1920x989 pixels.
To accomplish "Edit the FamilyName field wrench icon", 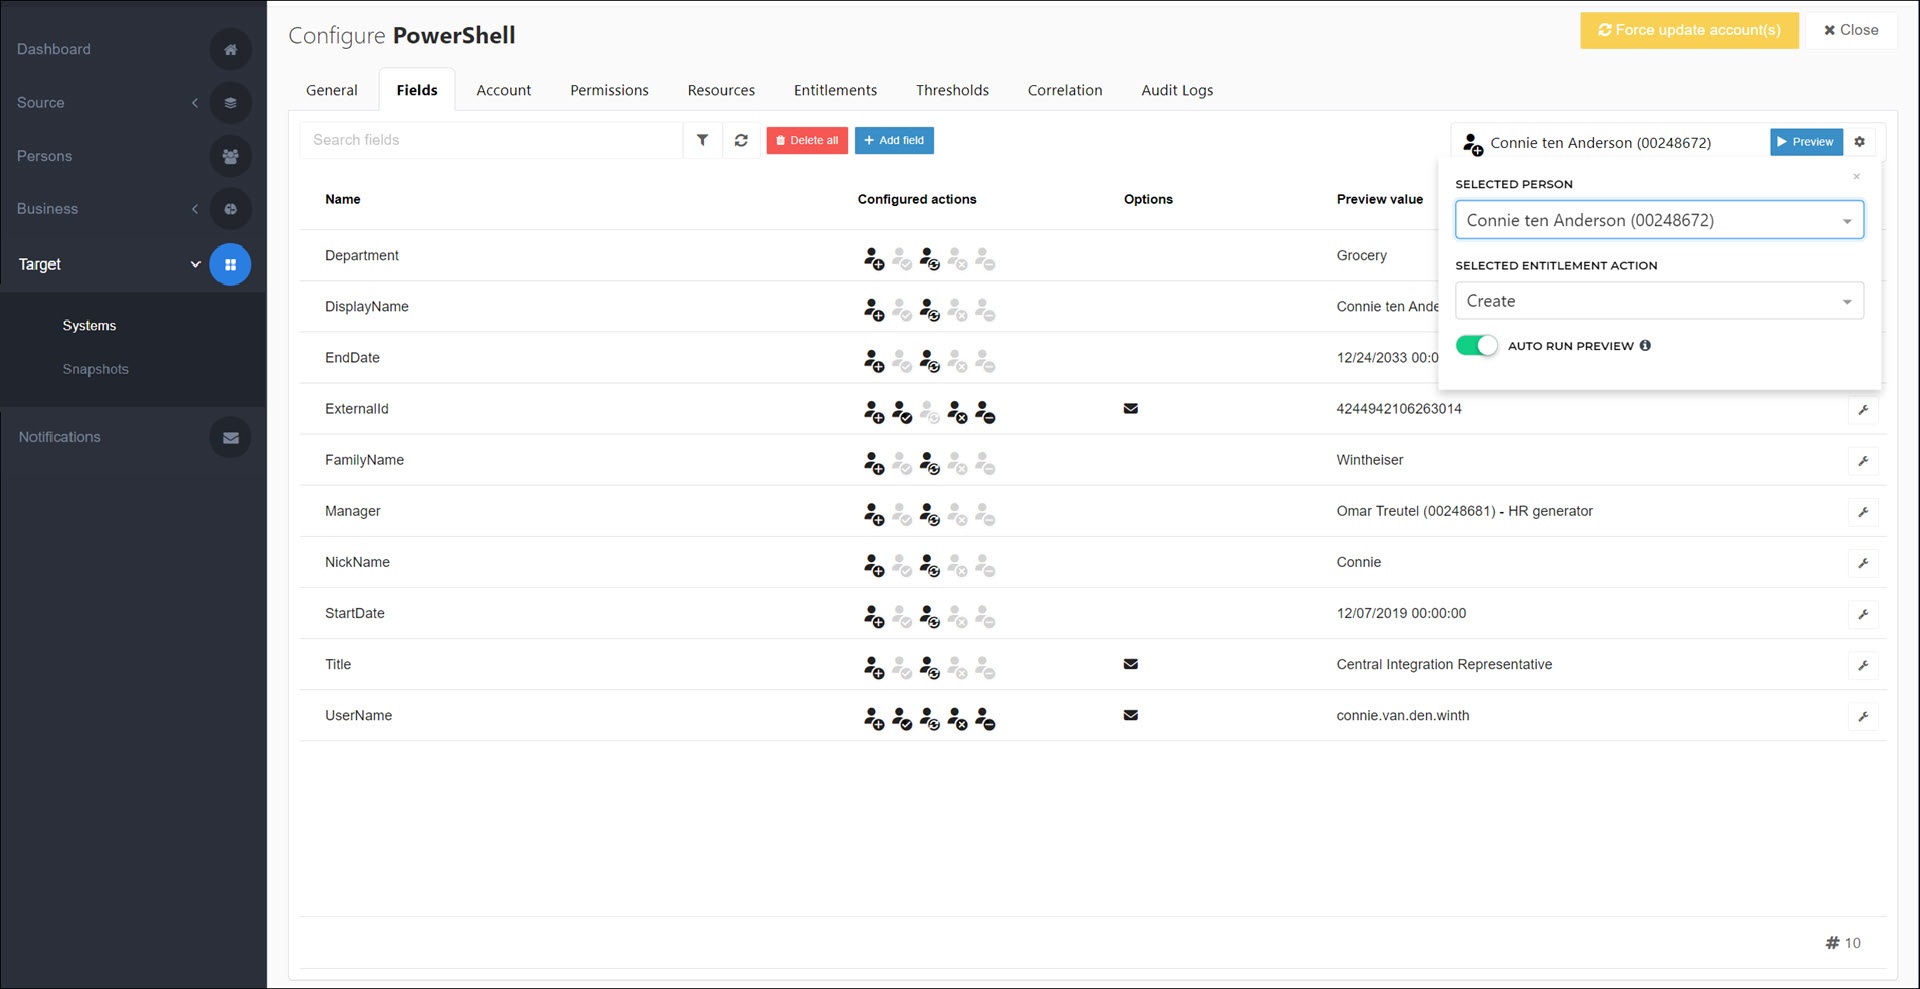I will pos(1863,461).
